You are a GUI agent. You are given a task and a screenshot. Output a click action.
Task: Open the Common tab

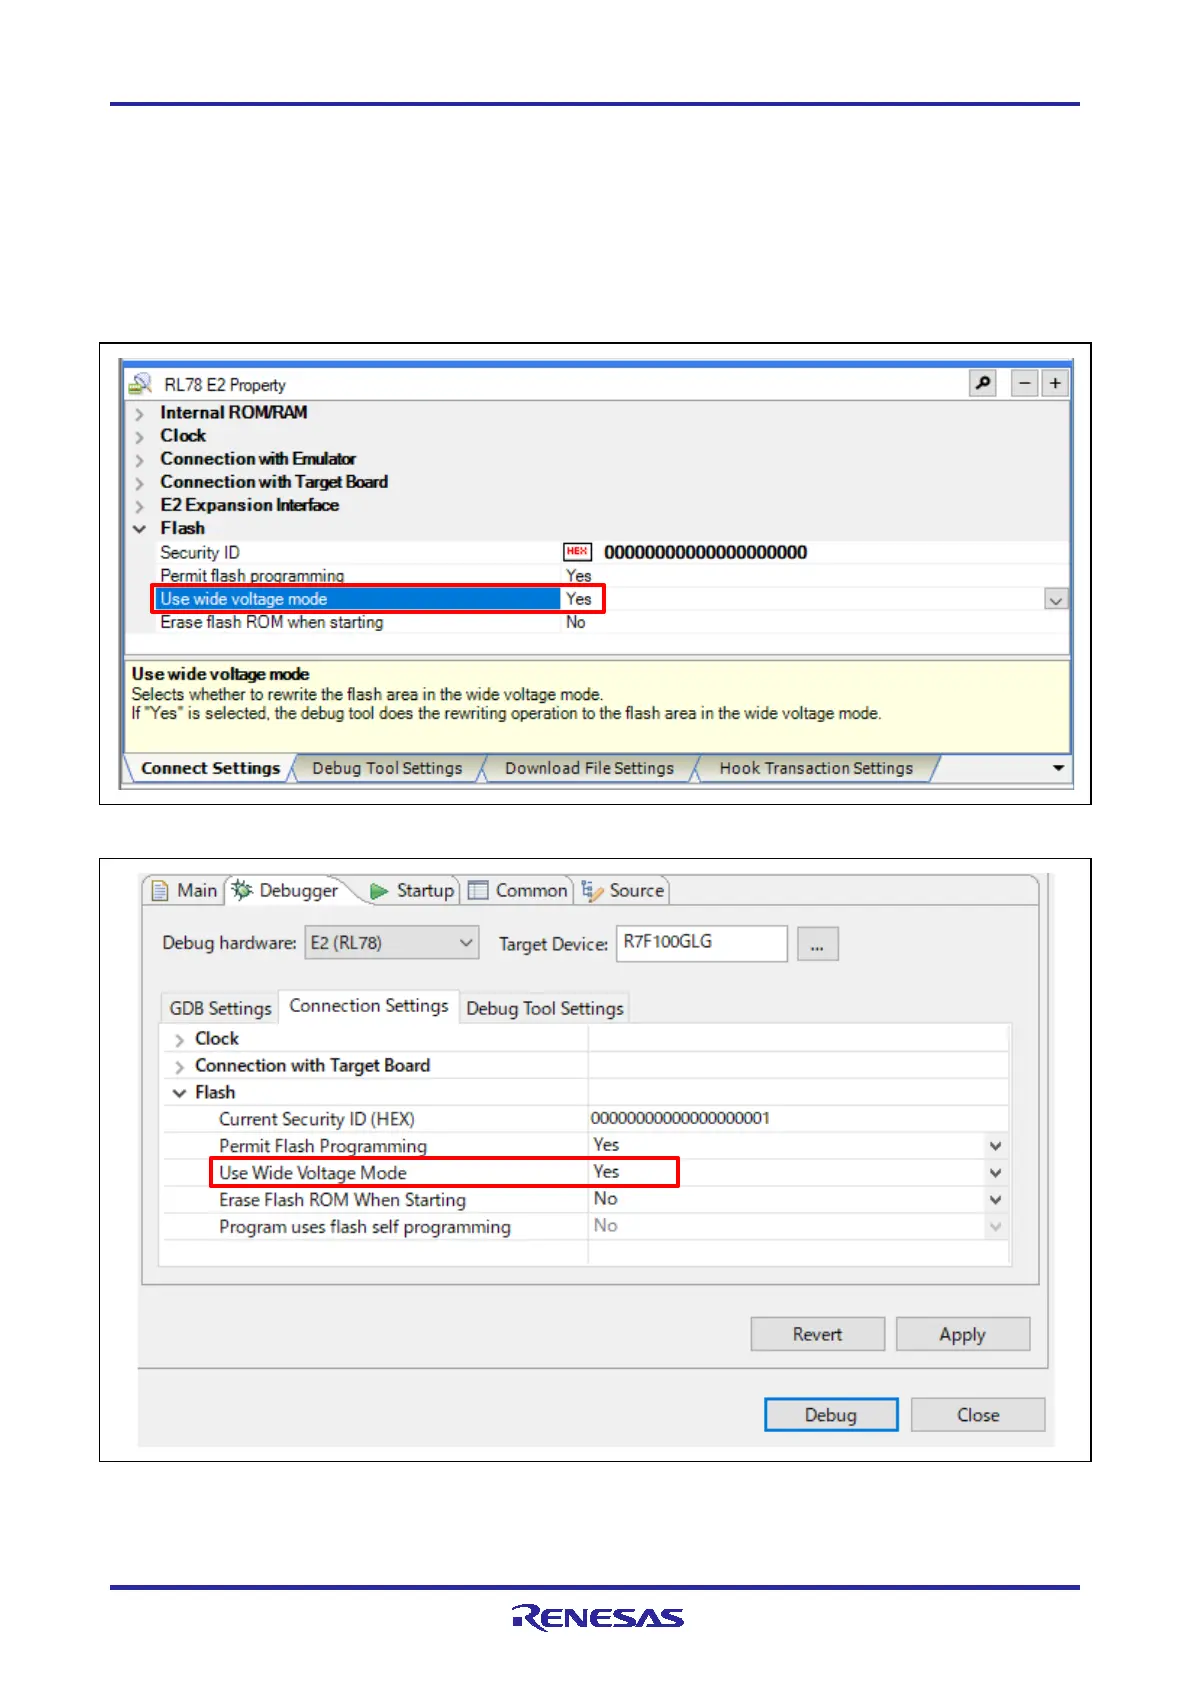point(518,890)
